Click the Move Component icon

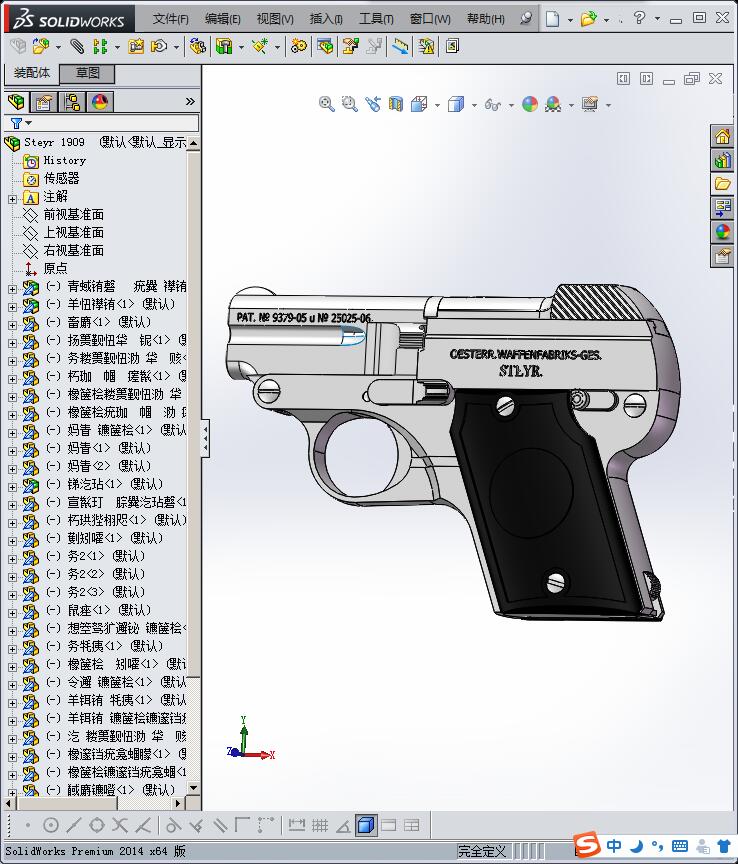[x=159, y=46]
